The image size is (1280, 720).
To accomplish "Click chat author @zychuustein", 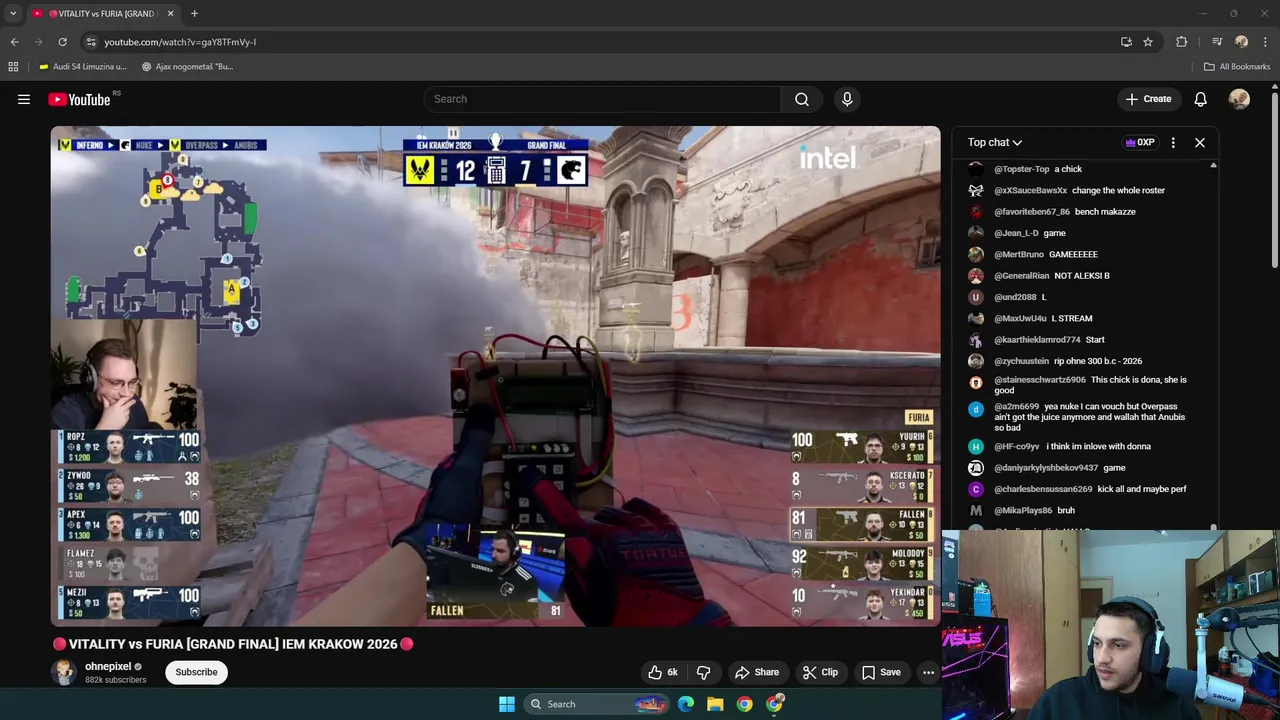I will click(1021, 361).
